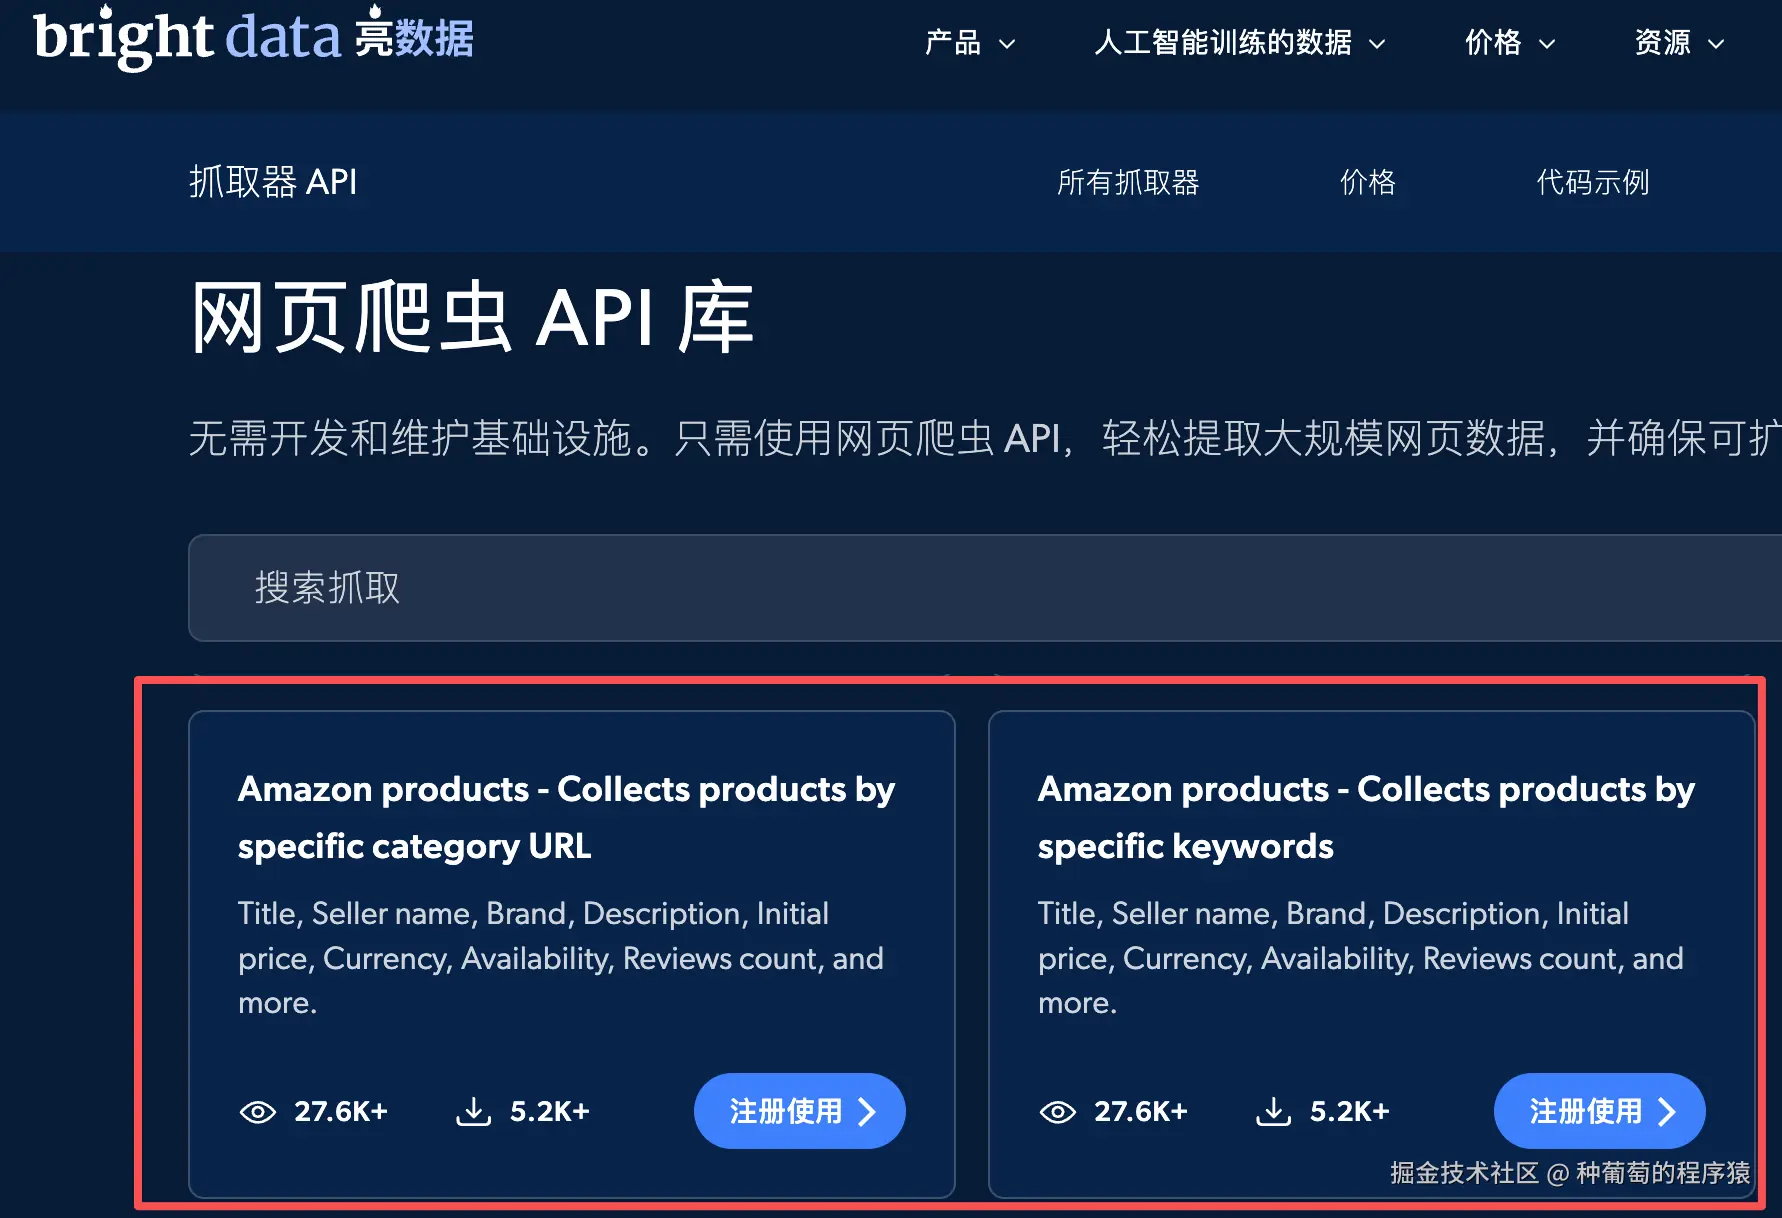Image resolution: width=1782 pixels, height=1218 pixels.
Task: Select the 5.2K+ downloads count on category URL card
Action: [x=550, y=1112]
